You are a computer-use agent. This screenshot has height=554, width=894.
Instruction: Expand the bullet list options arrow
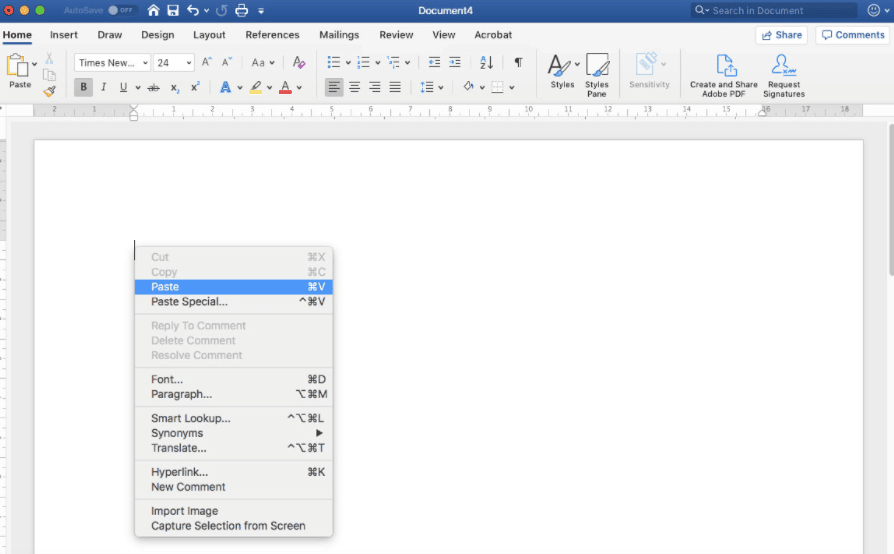tap(348, 63)
